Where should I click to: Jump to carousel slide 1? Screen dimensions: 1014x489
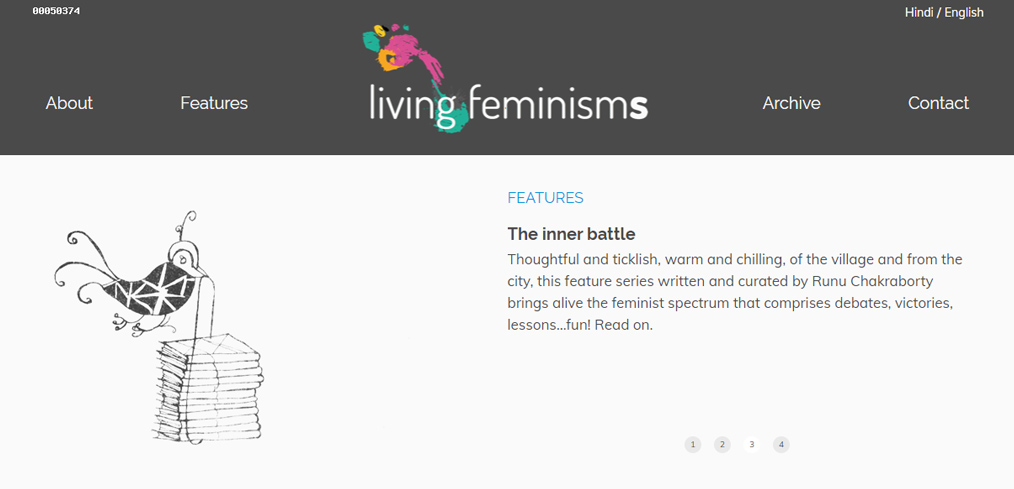click(693, 444)
